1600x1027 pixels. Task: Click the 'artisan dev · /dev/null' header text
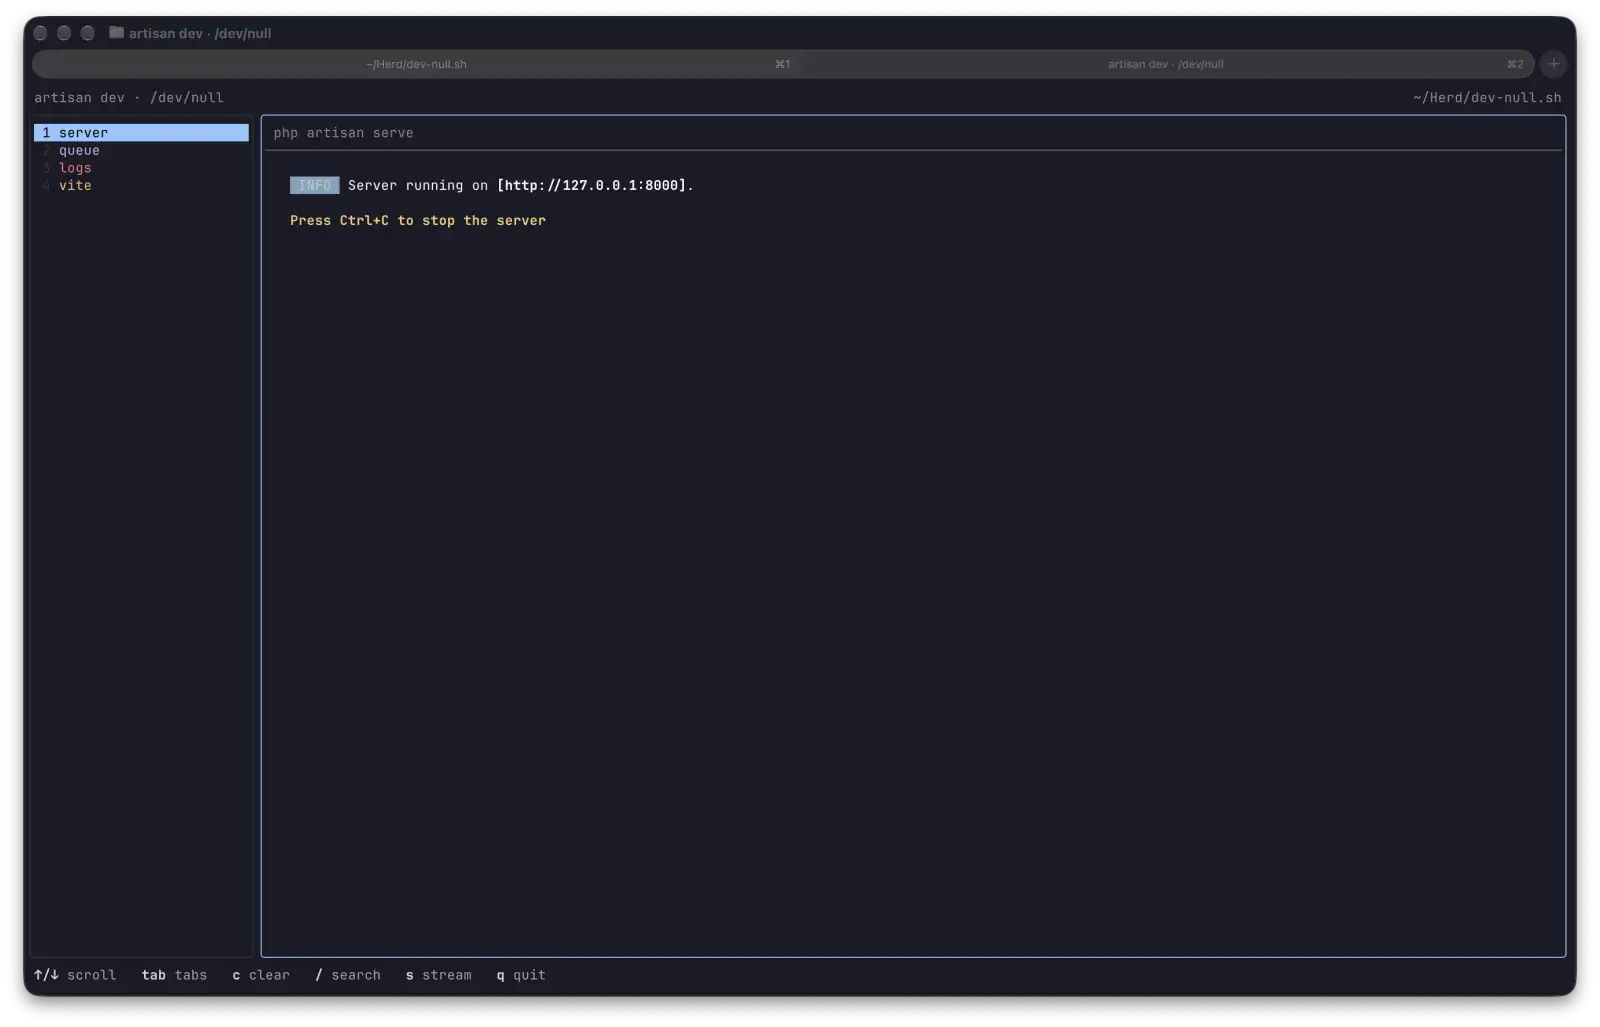(x=129, y=98)
